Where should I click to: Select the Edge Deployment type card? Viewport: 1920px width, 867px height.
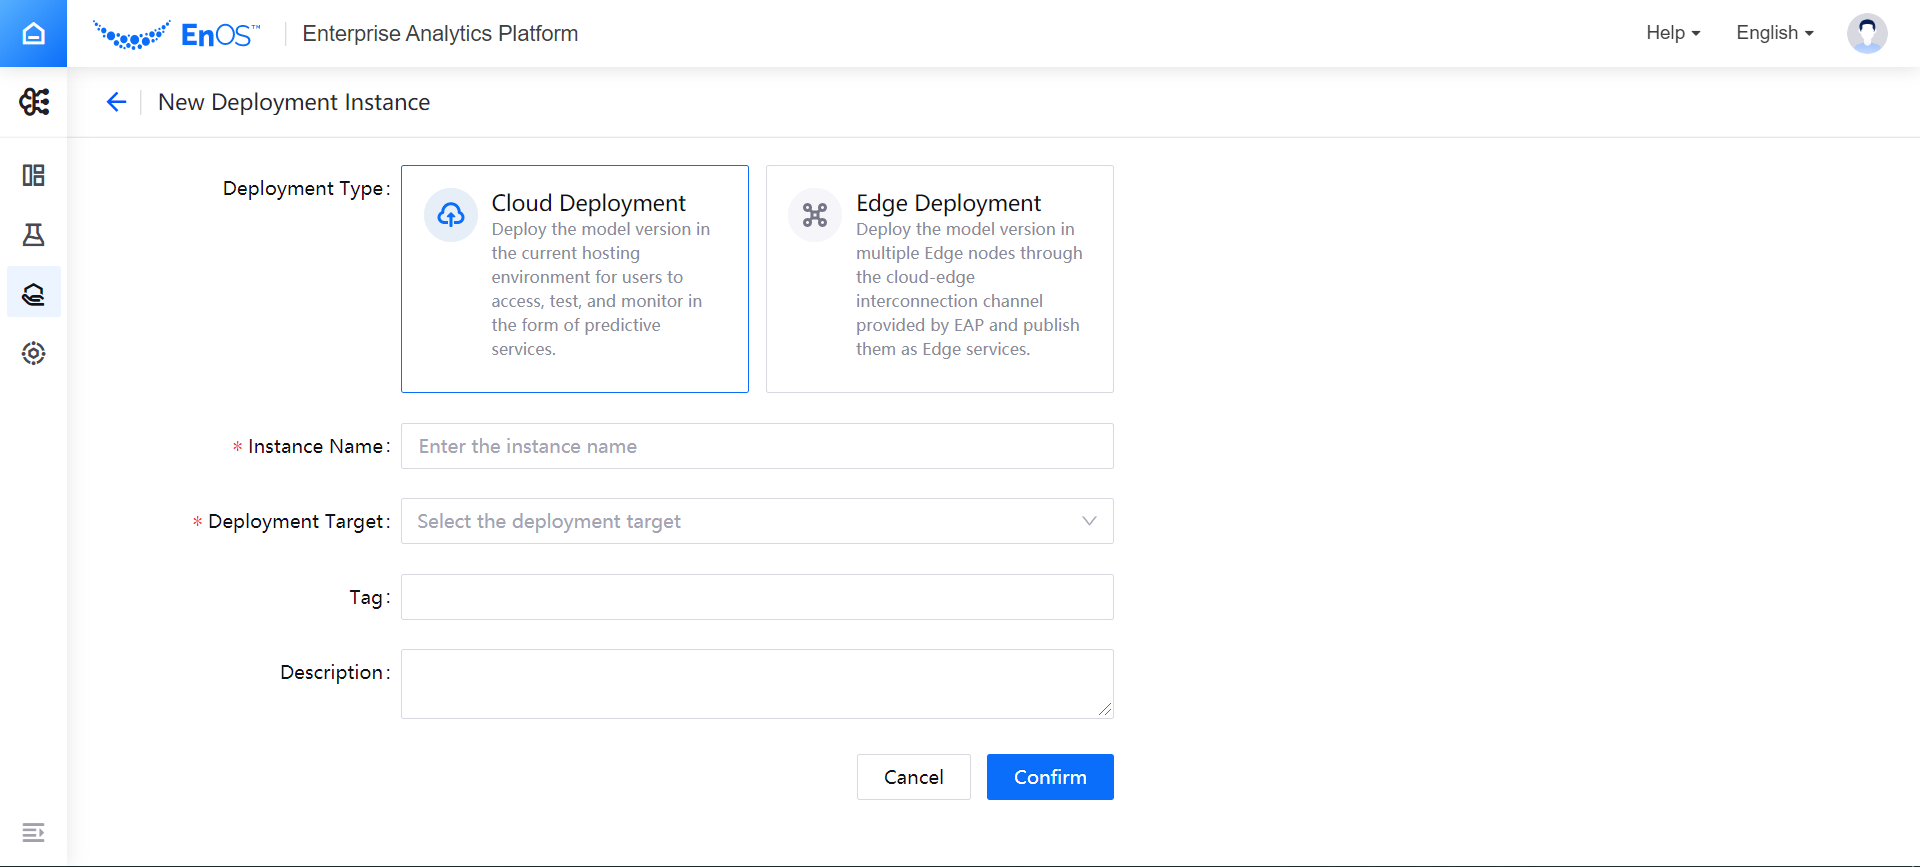939,279
